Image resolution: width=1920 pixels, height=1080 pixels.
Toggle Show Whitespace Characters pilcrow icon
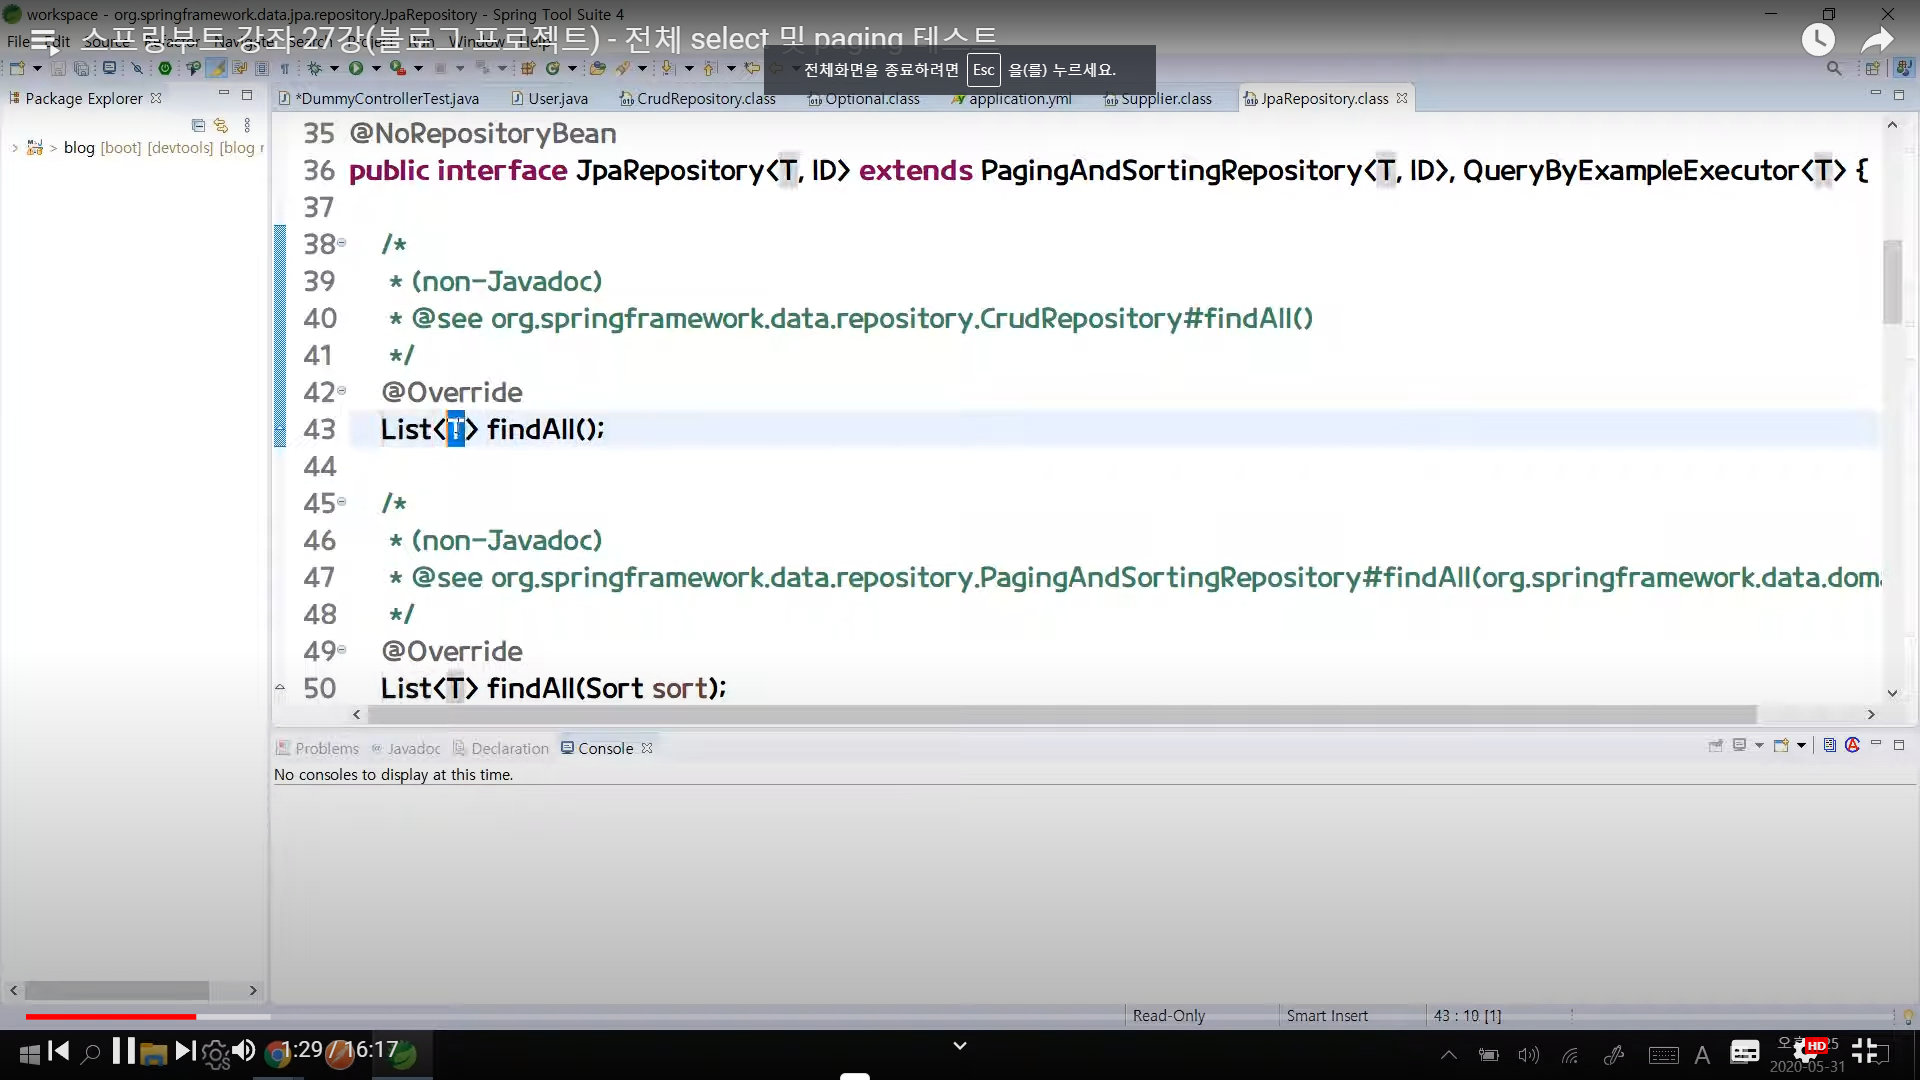285,68
